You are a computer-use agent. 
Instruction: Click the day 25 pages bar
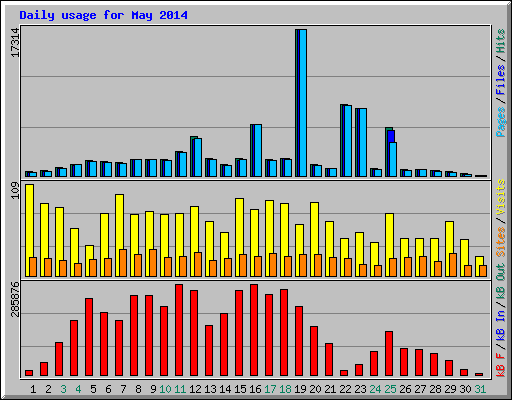coord(393,159)
